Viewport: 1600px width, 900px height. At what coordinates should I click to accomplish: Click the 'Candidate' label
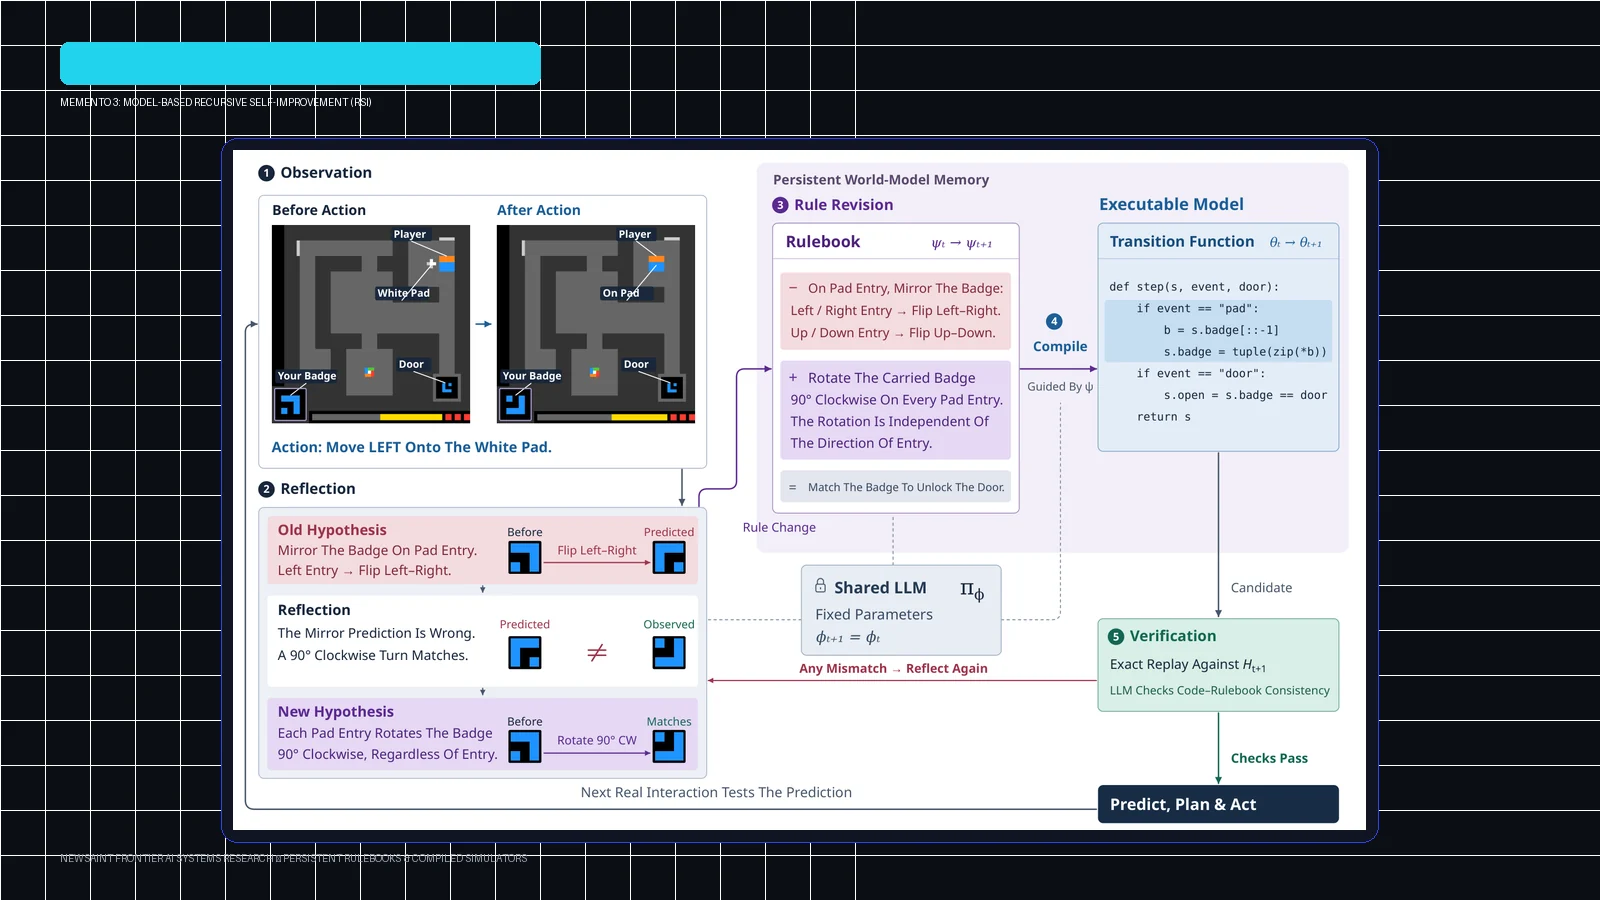[1261, 588]
